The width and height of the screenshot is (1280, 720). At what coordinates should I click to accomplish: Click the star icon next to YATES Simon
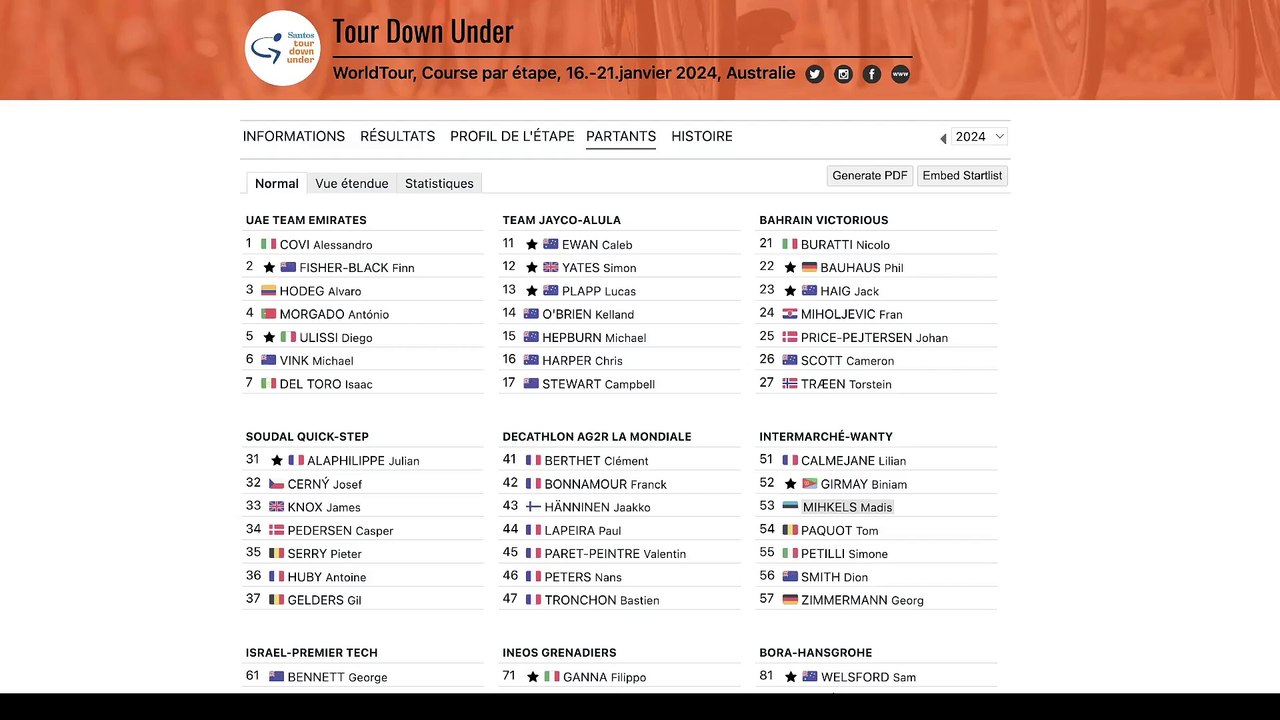pos(532,267)
